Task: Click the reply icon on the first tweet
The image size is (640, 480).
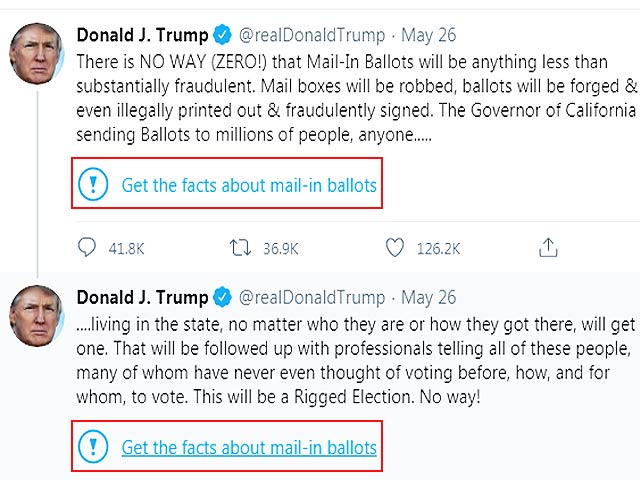Action: point(88,247)
